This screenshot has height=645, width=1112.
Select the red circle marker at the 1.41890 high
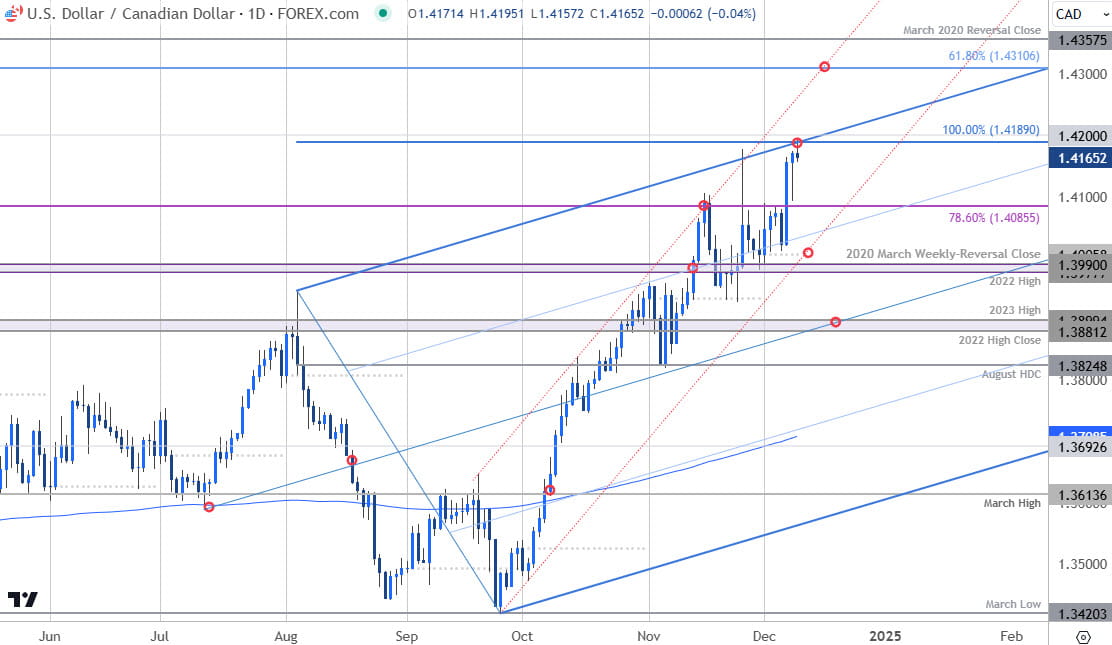tap(797, 142)
